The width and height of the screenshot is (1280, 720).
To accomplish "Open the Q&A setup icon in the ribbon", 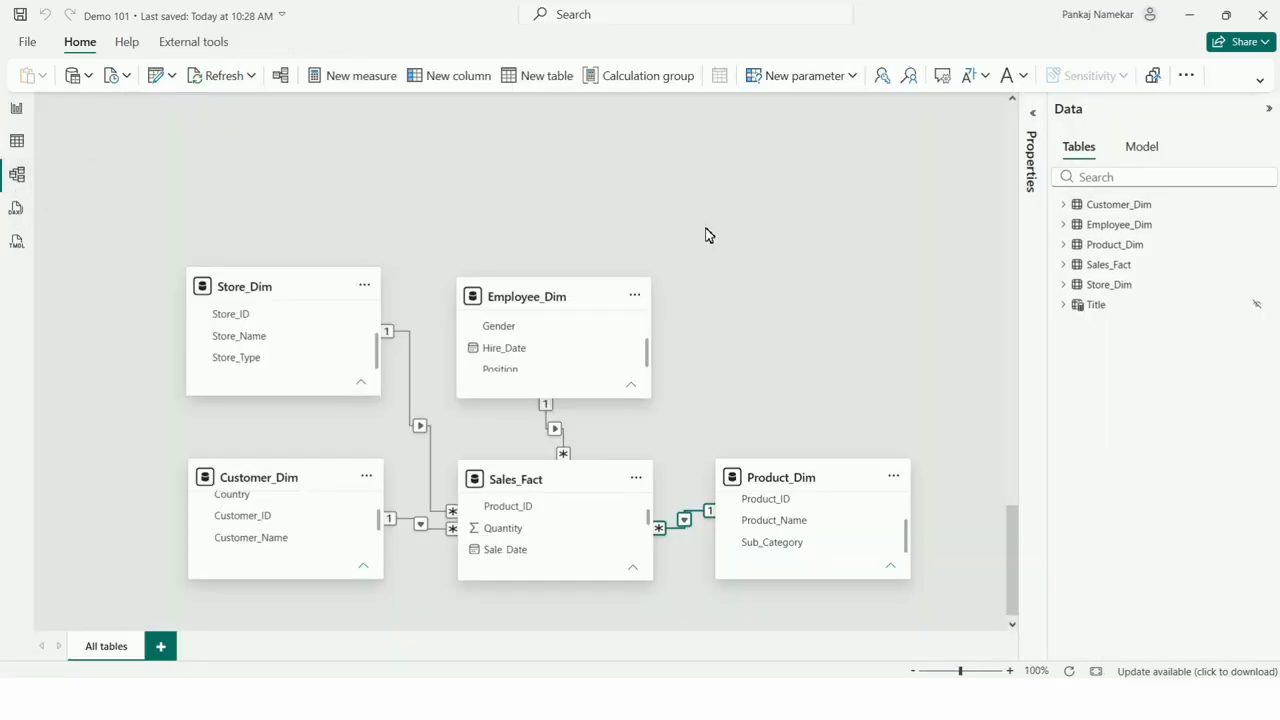I will click(942, 76).
